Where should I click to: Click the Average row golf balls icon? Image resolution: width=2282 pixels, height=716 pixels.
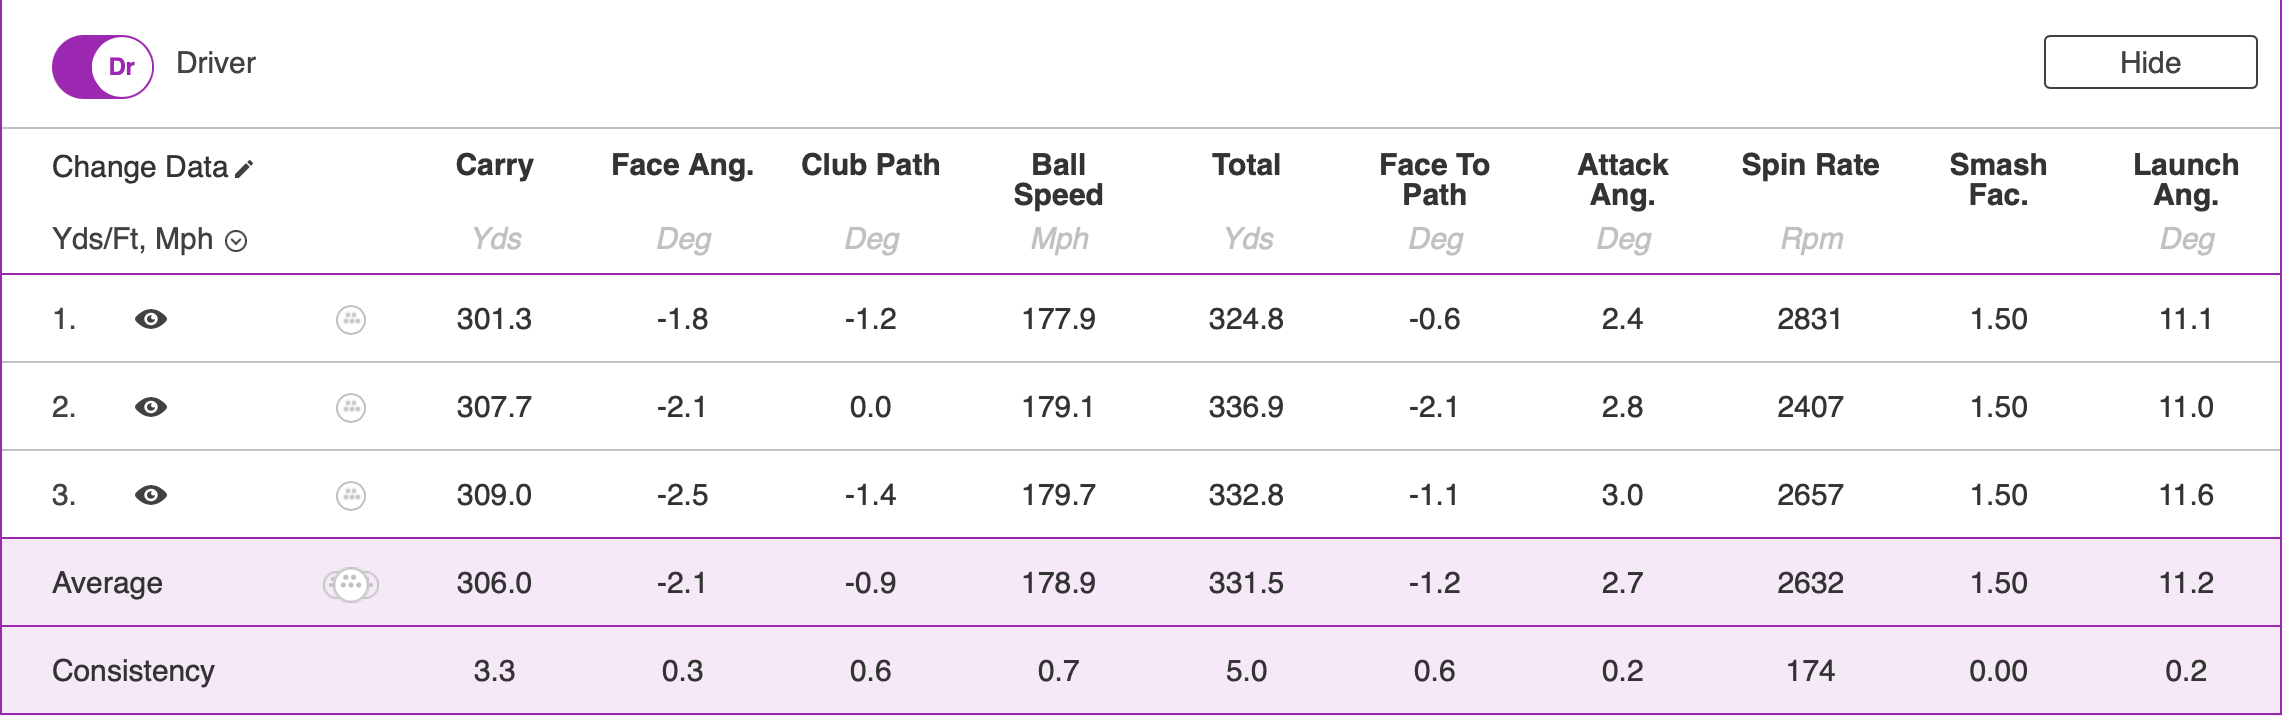click(x=351, y=584)
